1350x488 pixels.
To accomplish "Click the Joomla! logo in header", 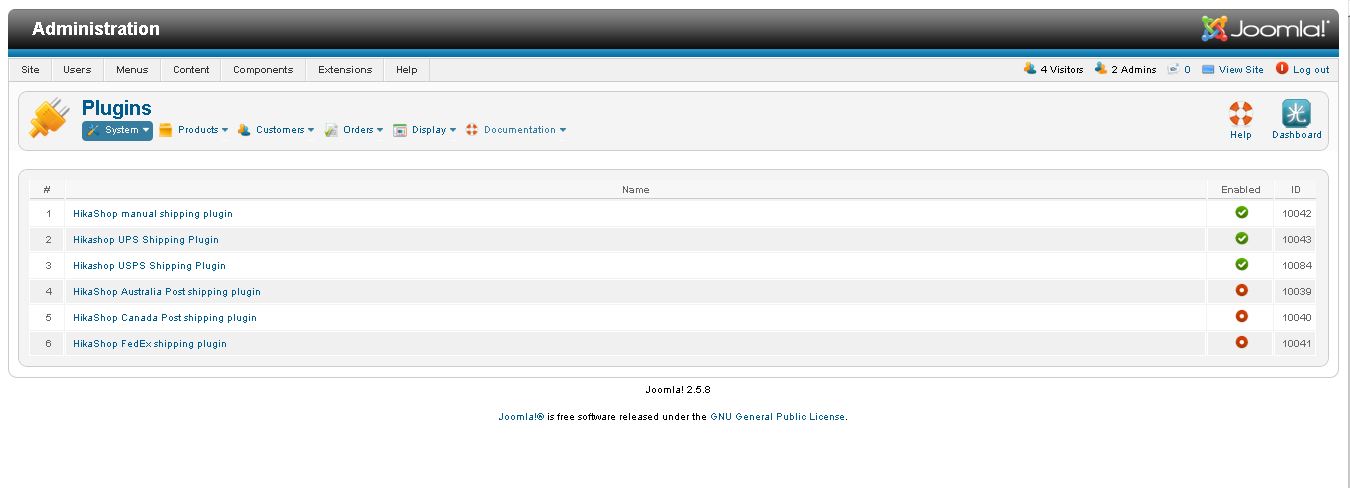I will pos(1265,28).
